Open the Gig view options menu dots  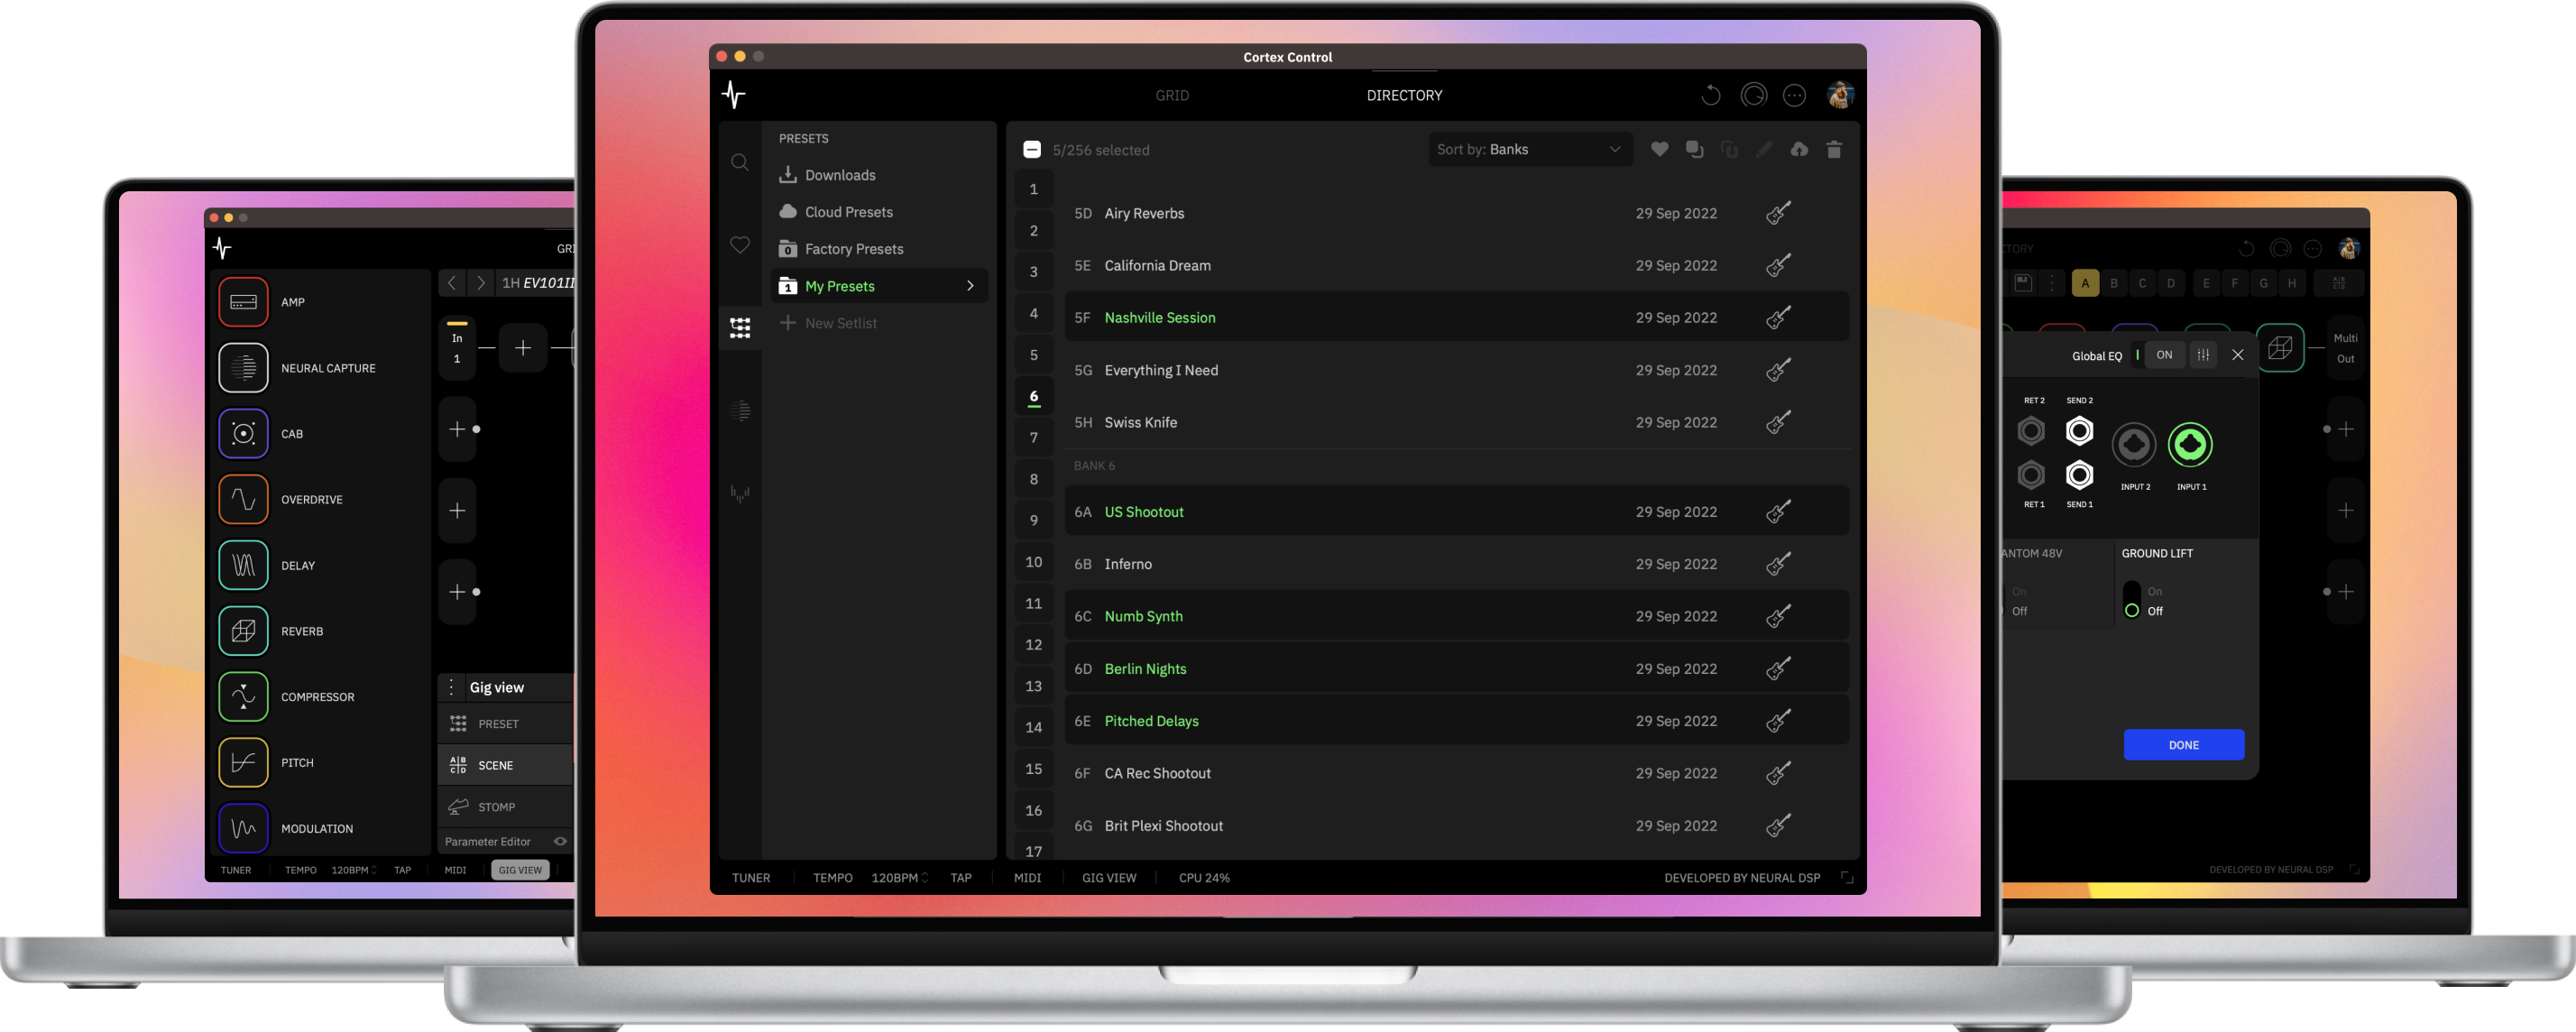[451, 687]
